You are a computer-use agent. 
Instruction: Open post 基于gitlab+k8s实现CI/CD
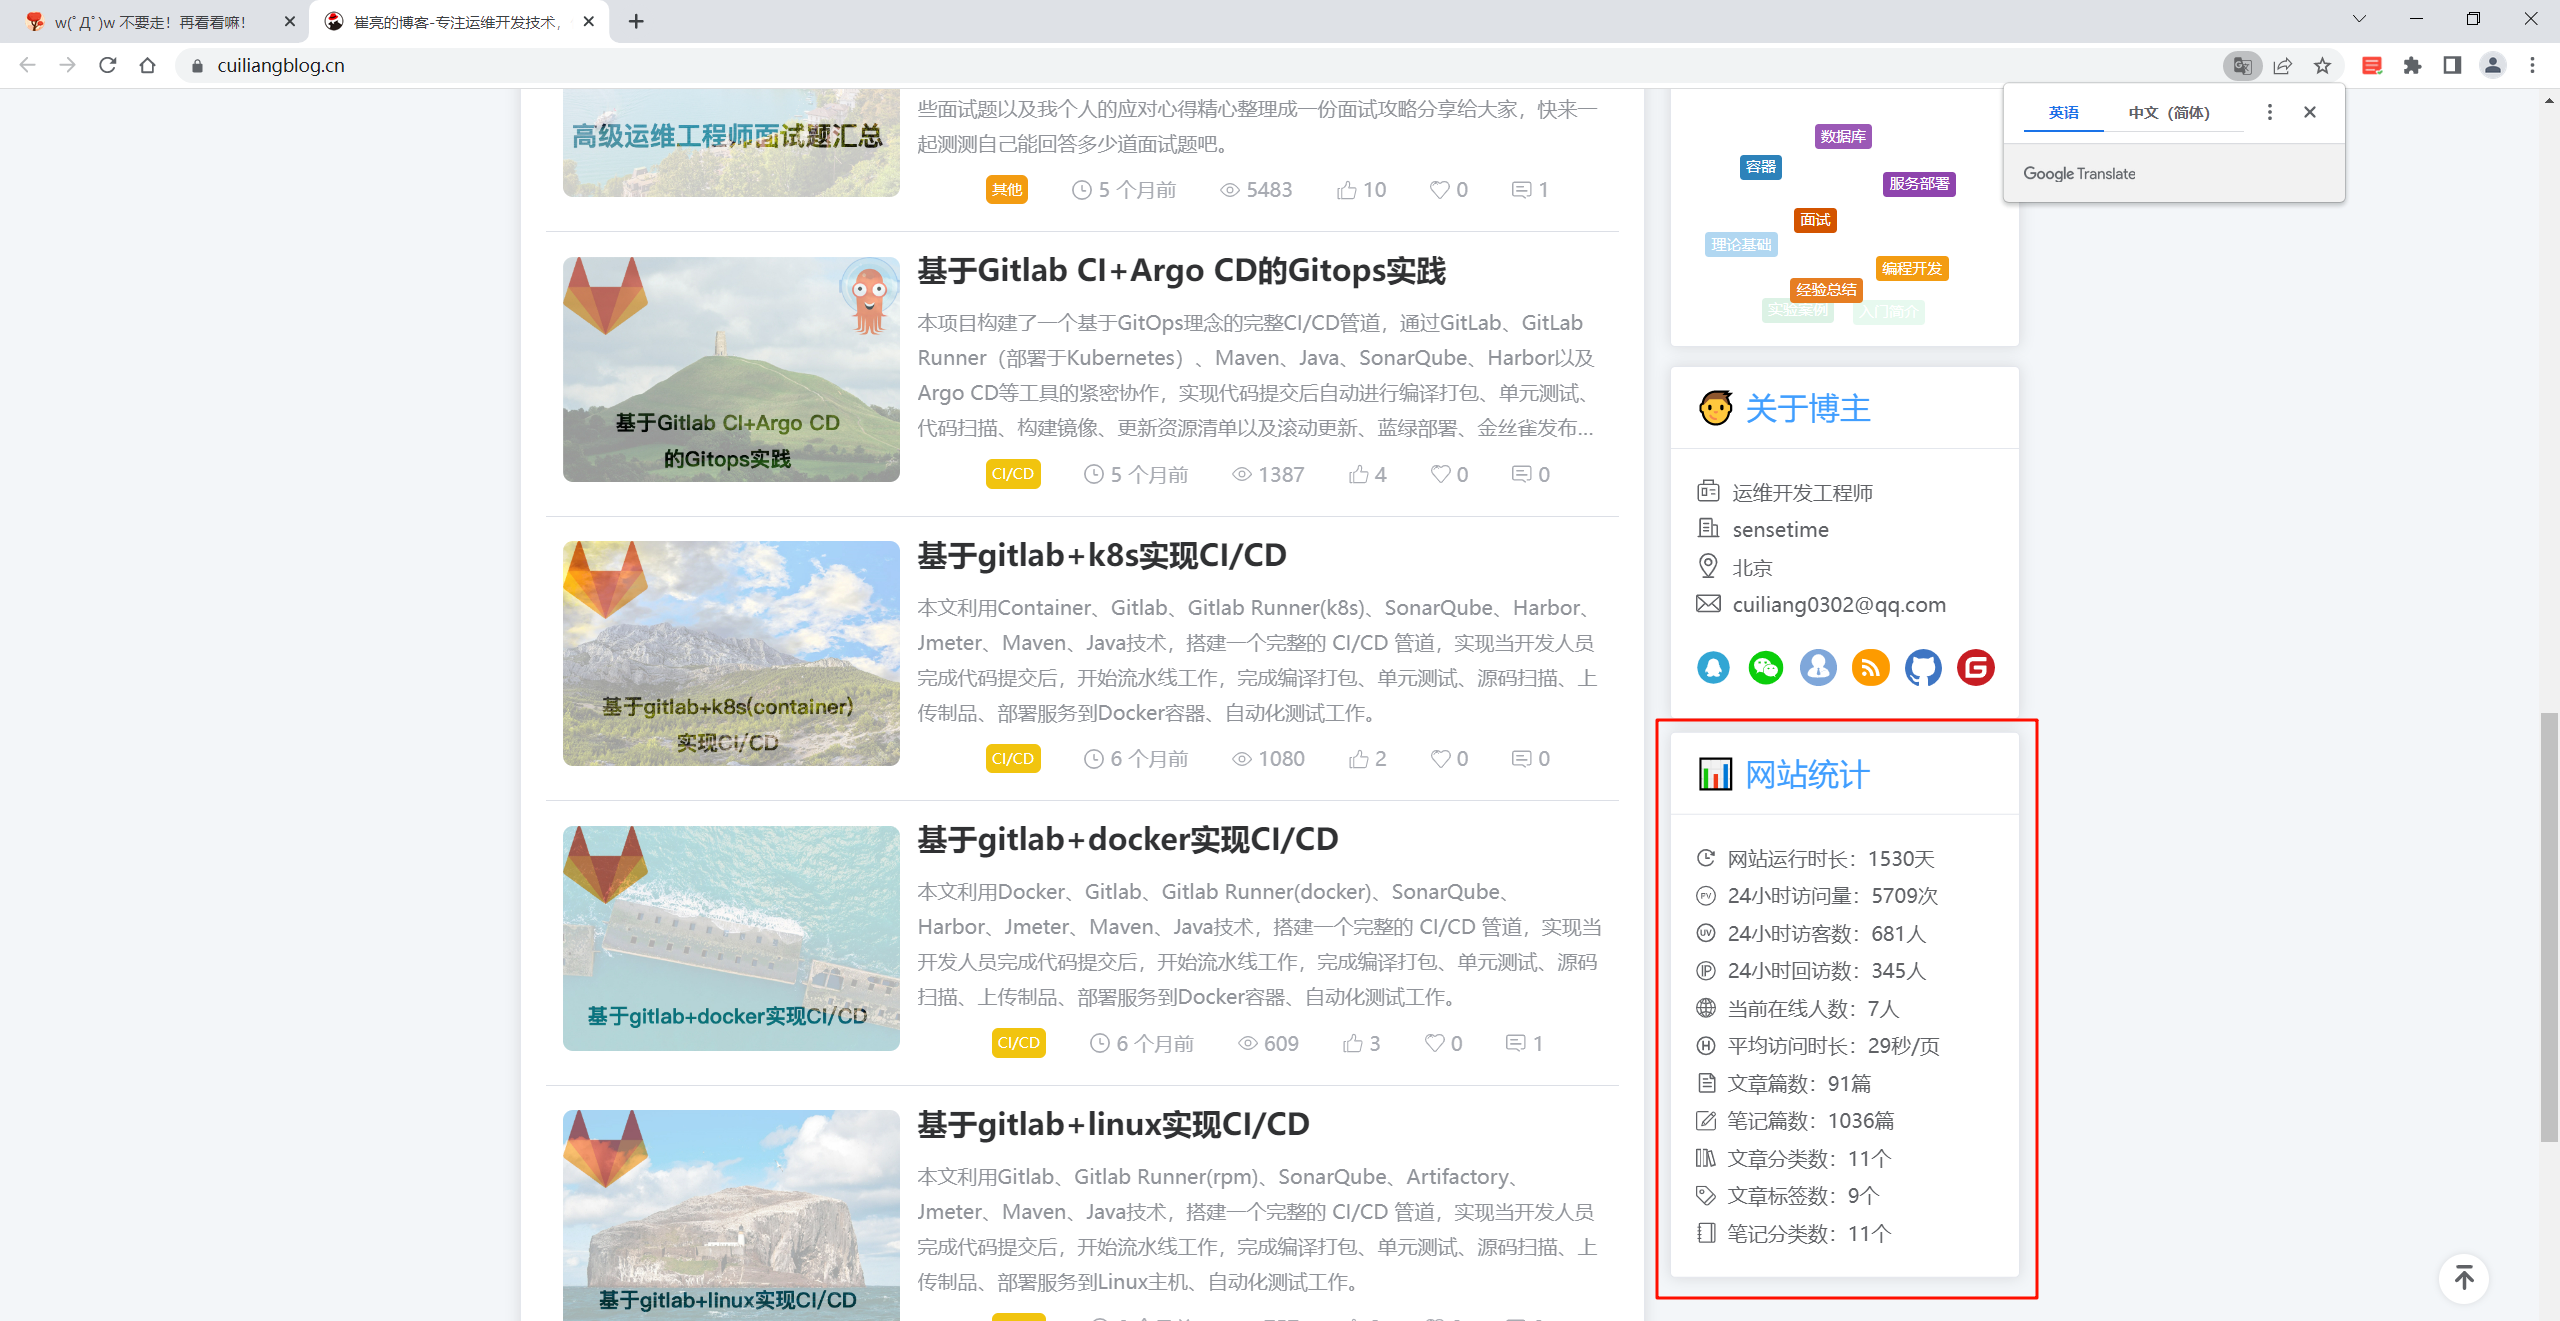(1102, 555)
